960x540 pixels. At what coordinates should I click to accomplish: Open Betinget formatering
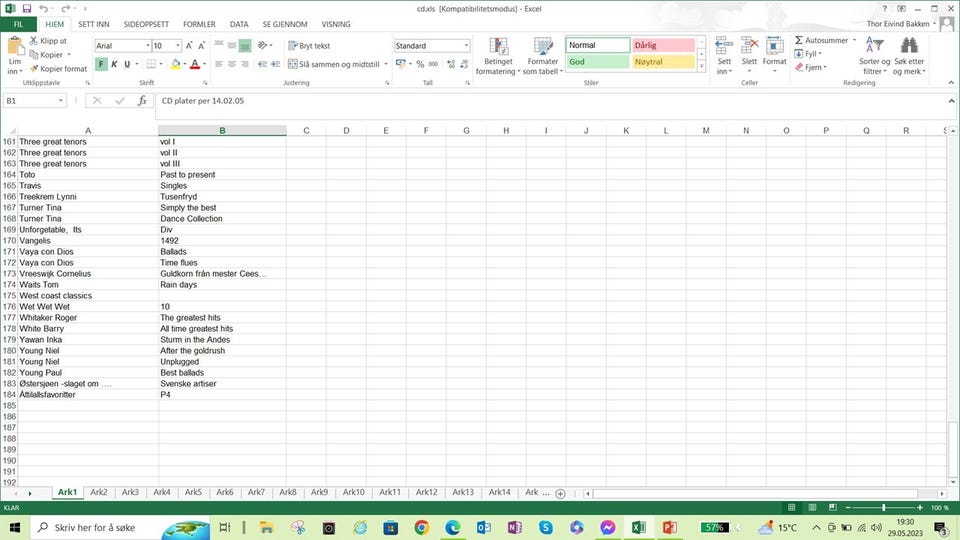(498, 56)
